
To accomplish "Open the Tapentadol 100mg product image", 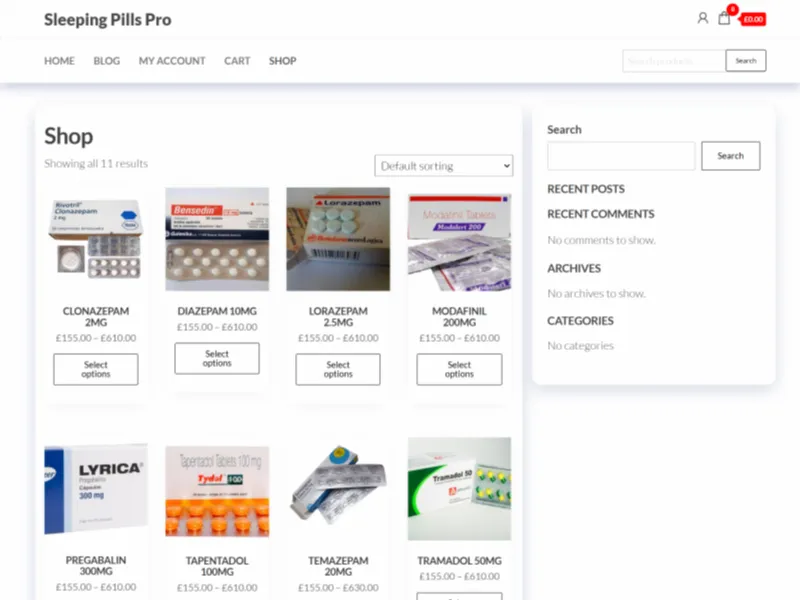I will click(217, 489).
